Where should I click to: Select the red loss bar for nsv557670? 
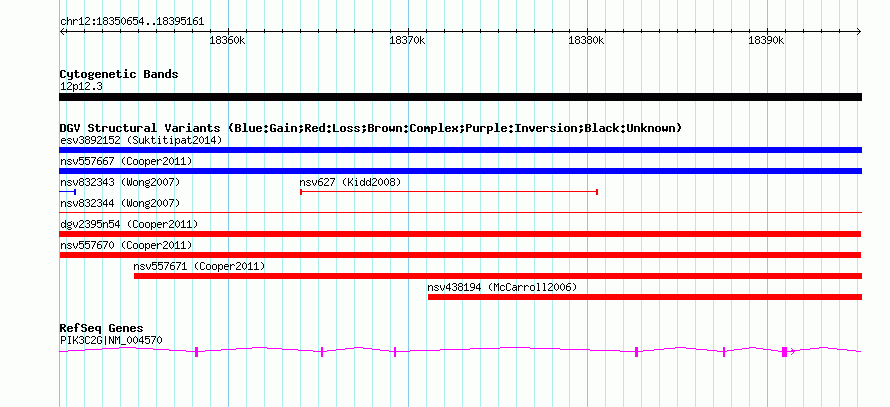coord(460,255)
